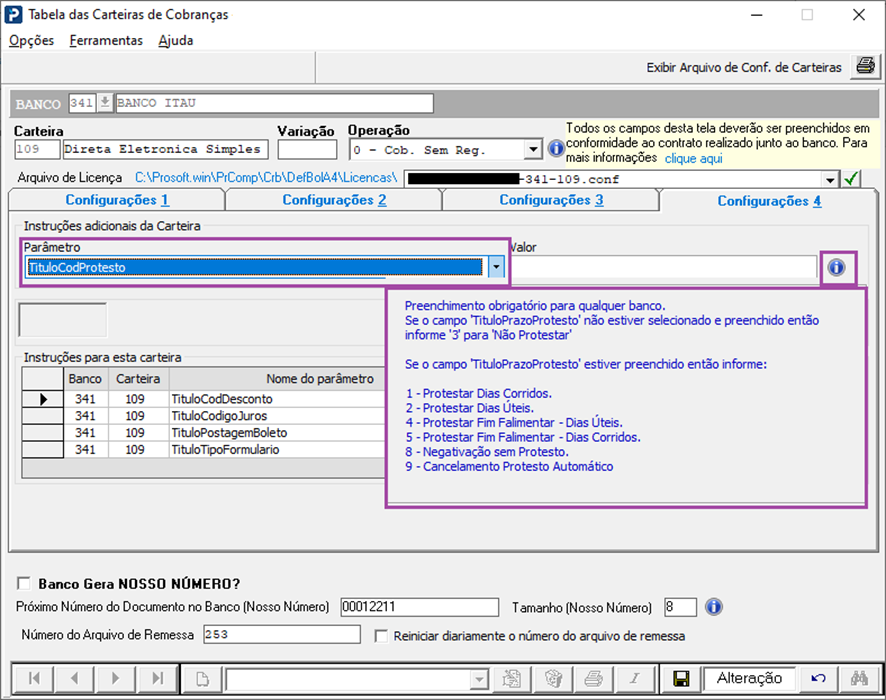The height and width of the screenshot is (700, 886).
Task: Click the row selector arrow of first row
Action: [x=42, y=399]
